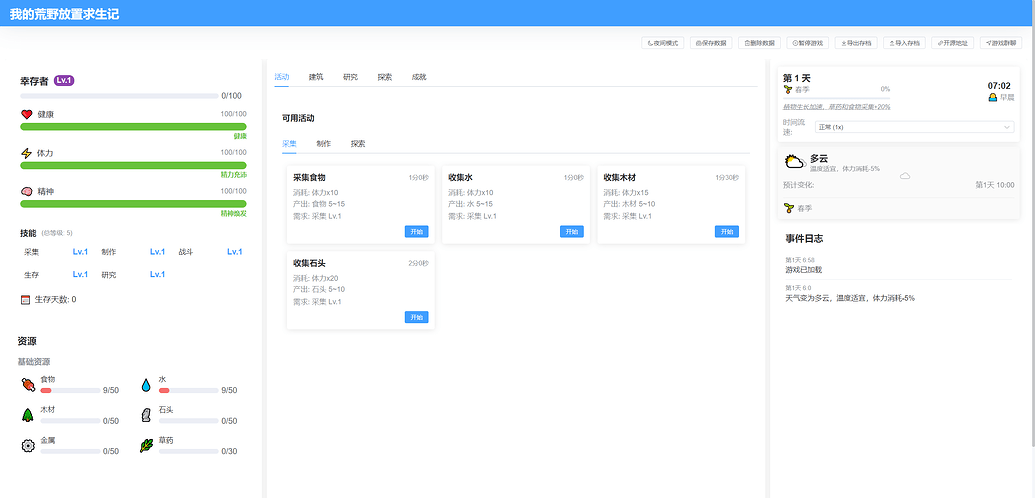Click the 删除数据 delete data button
1035x498 pixels.
(x=759, y=43)
